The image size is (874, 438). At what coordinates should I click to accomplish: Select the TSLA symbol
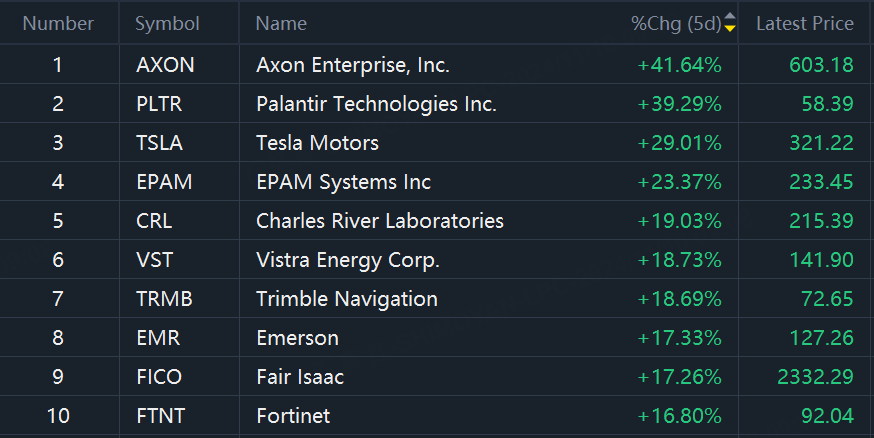pos(159,143)
